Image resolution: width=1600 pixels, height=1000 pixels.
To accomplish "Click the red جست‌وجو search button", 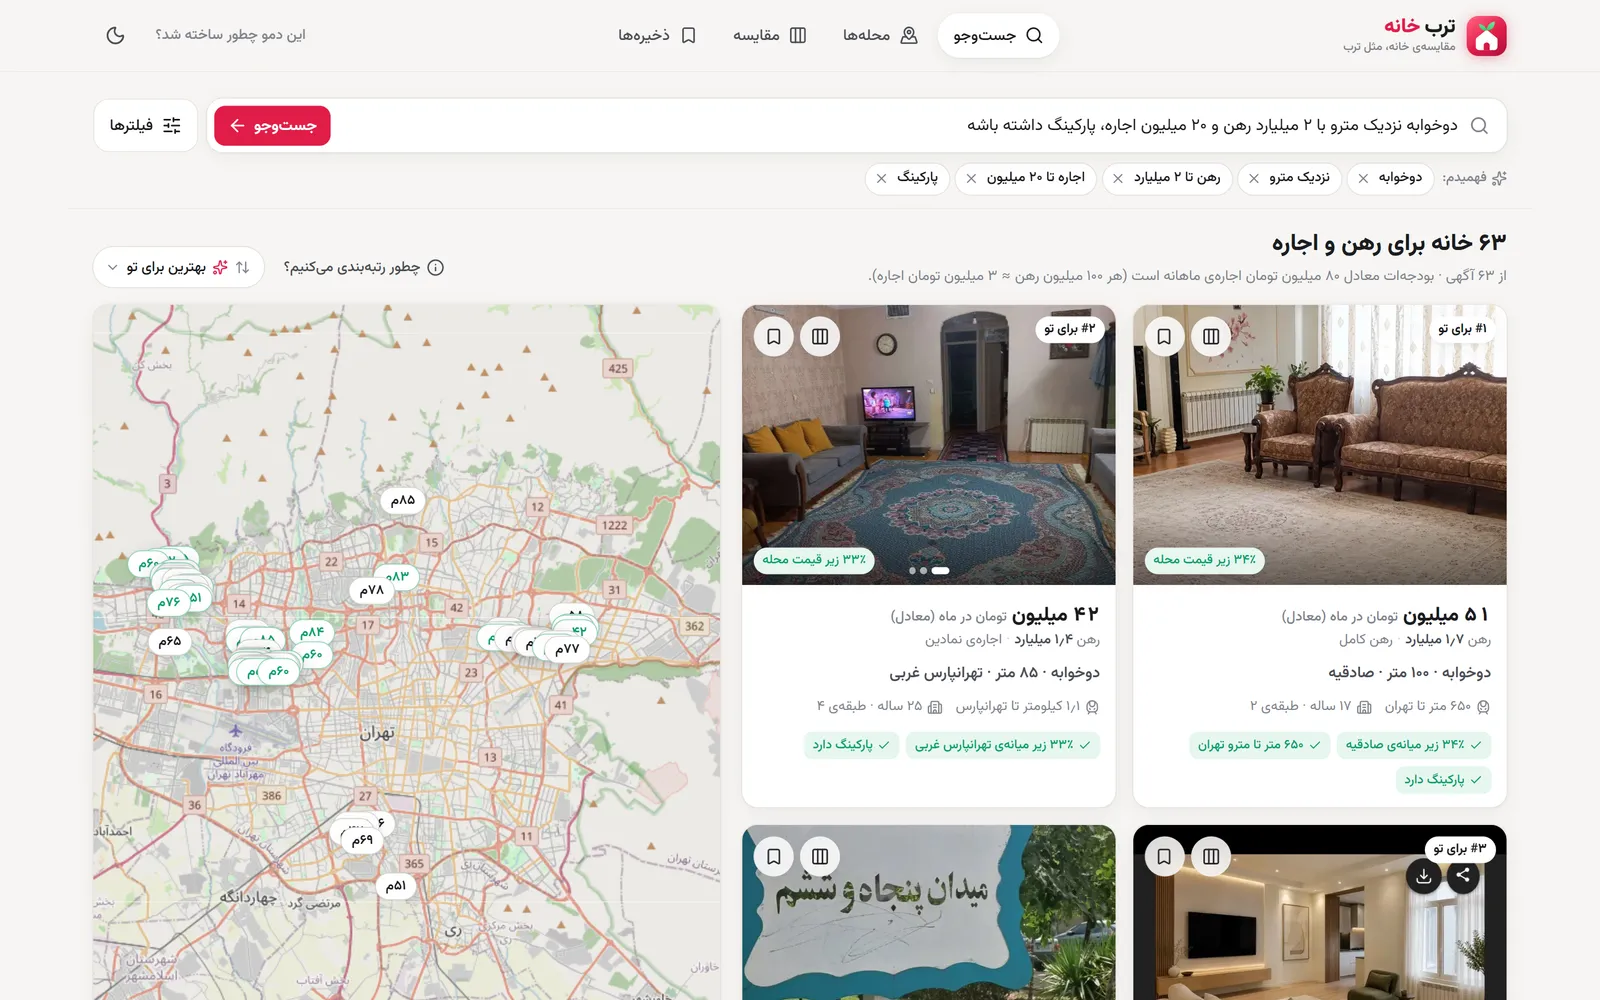I will click(272, 126).
